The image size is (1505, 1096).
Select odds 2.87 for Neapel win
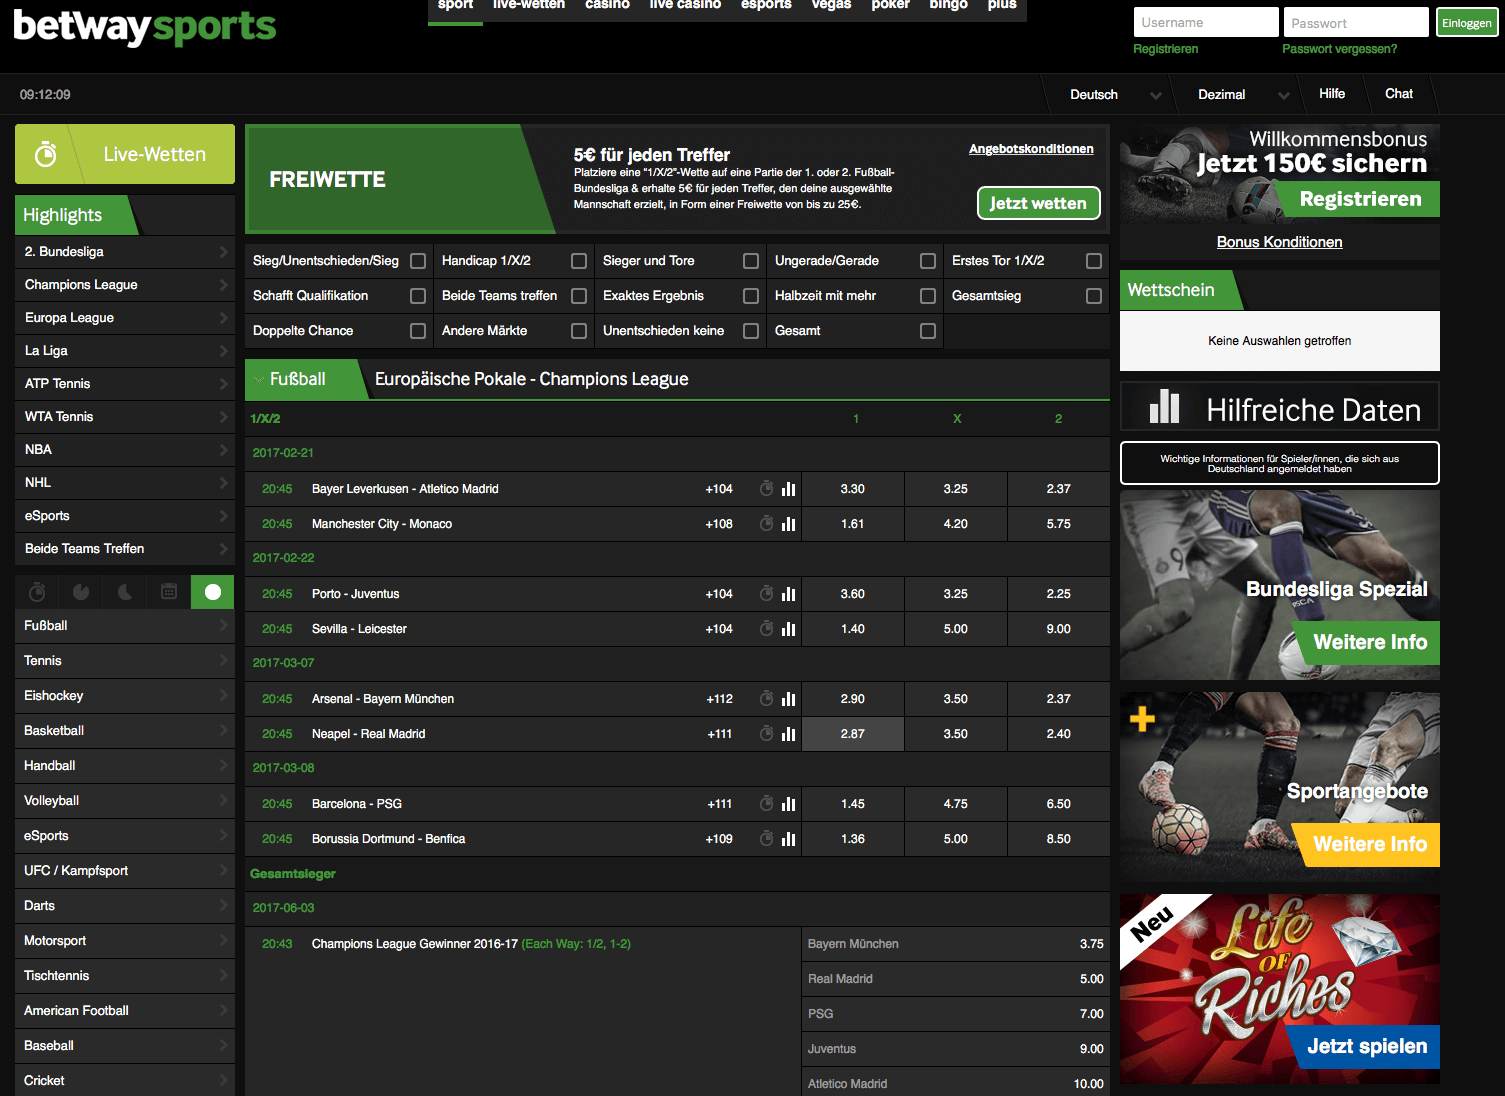tap(853, 734)
